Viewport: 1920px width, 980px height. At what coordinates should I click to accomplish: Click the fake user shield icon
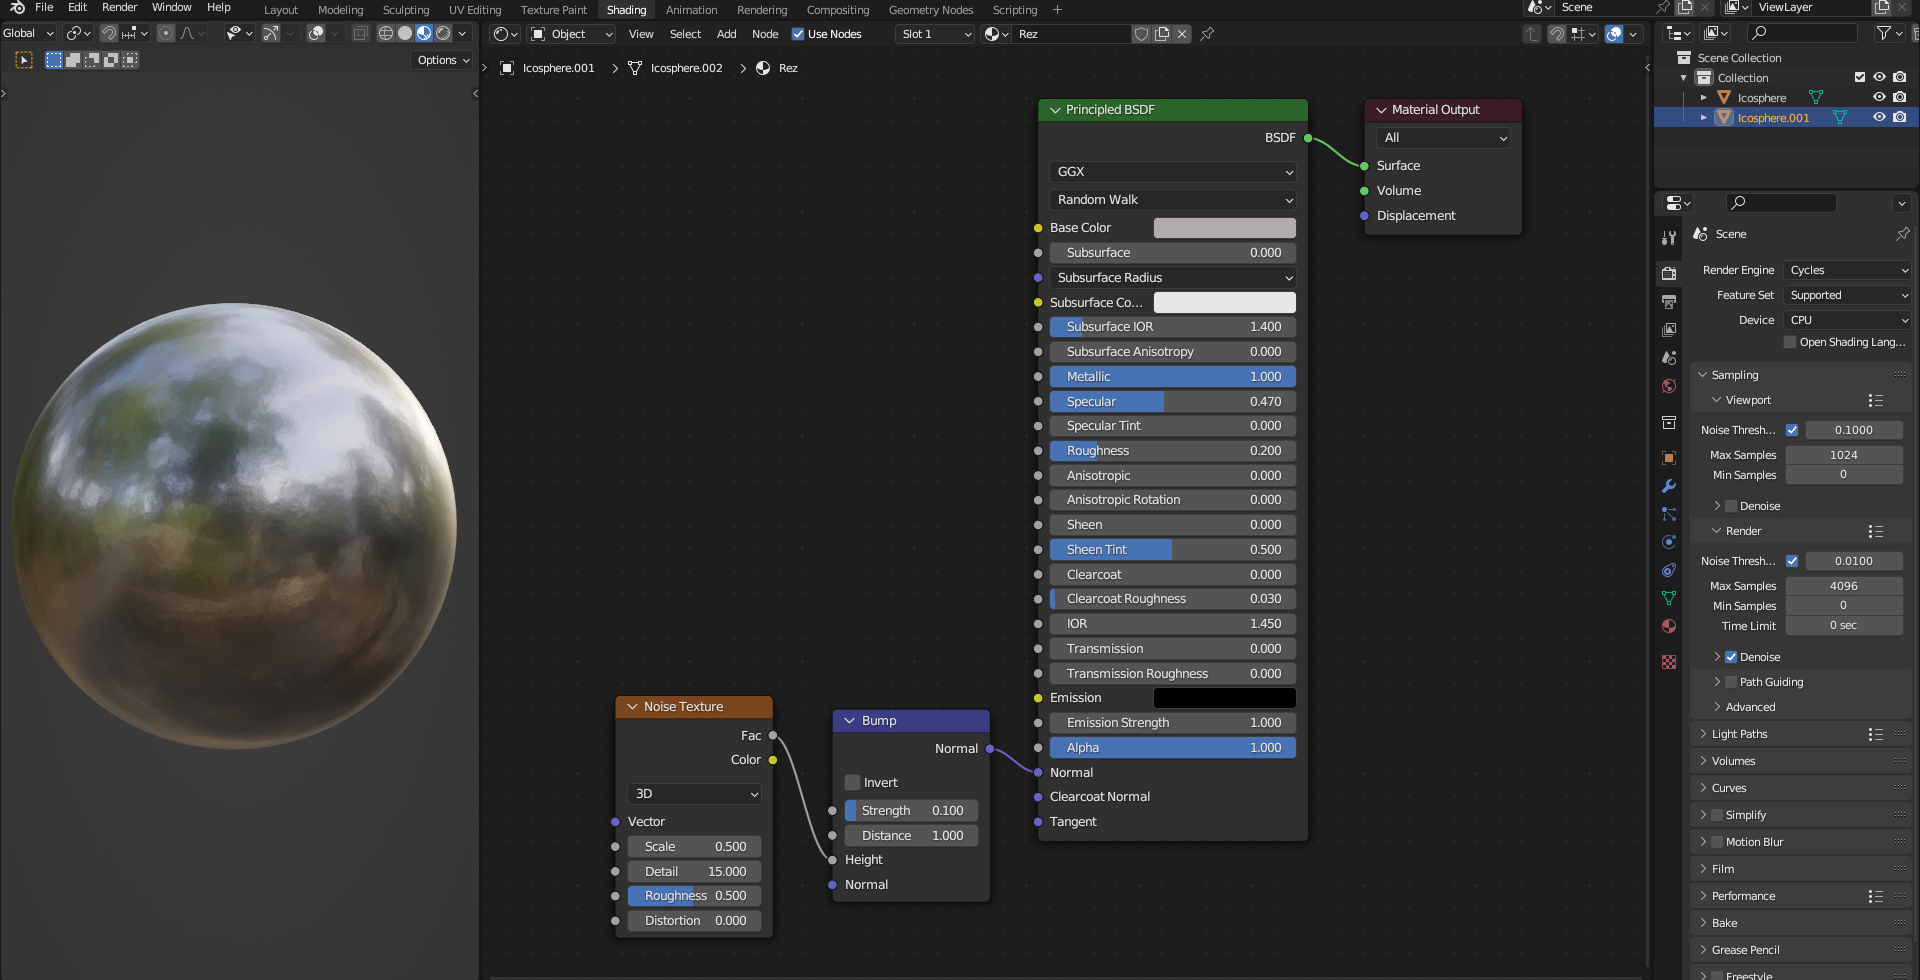[x=1141, y=34]
